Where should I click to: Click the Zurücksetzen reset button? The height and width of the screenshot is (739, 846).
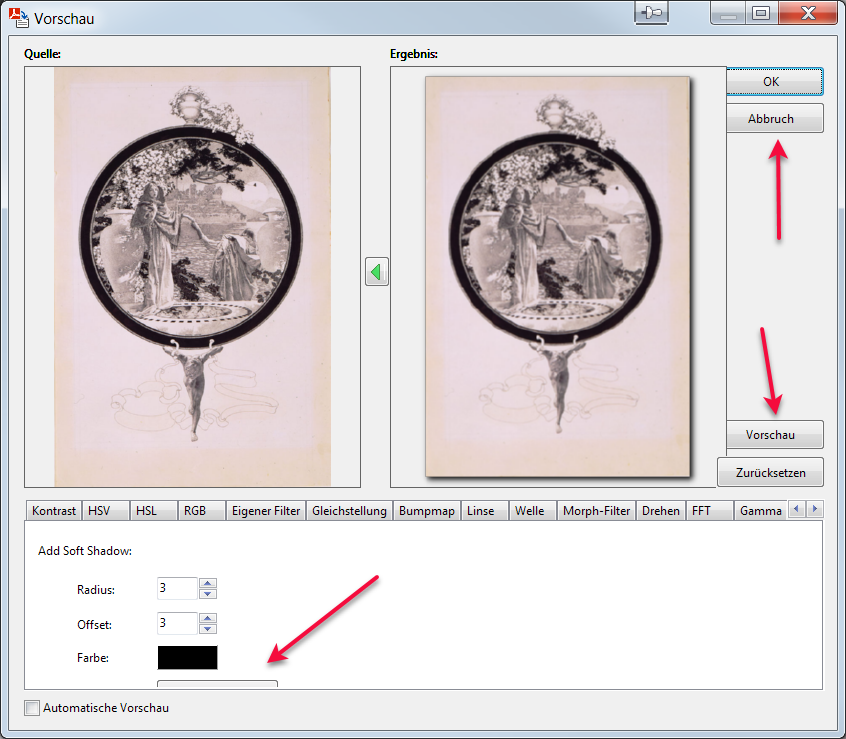[x=770, y=472]
